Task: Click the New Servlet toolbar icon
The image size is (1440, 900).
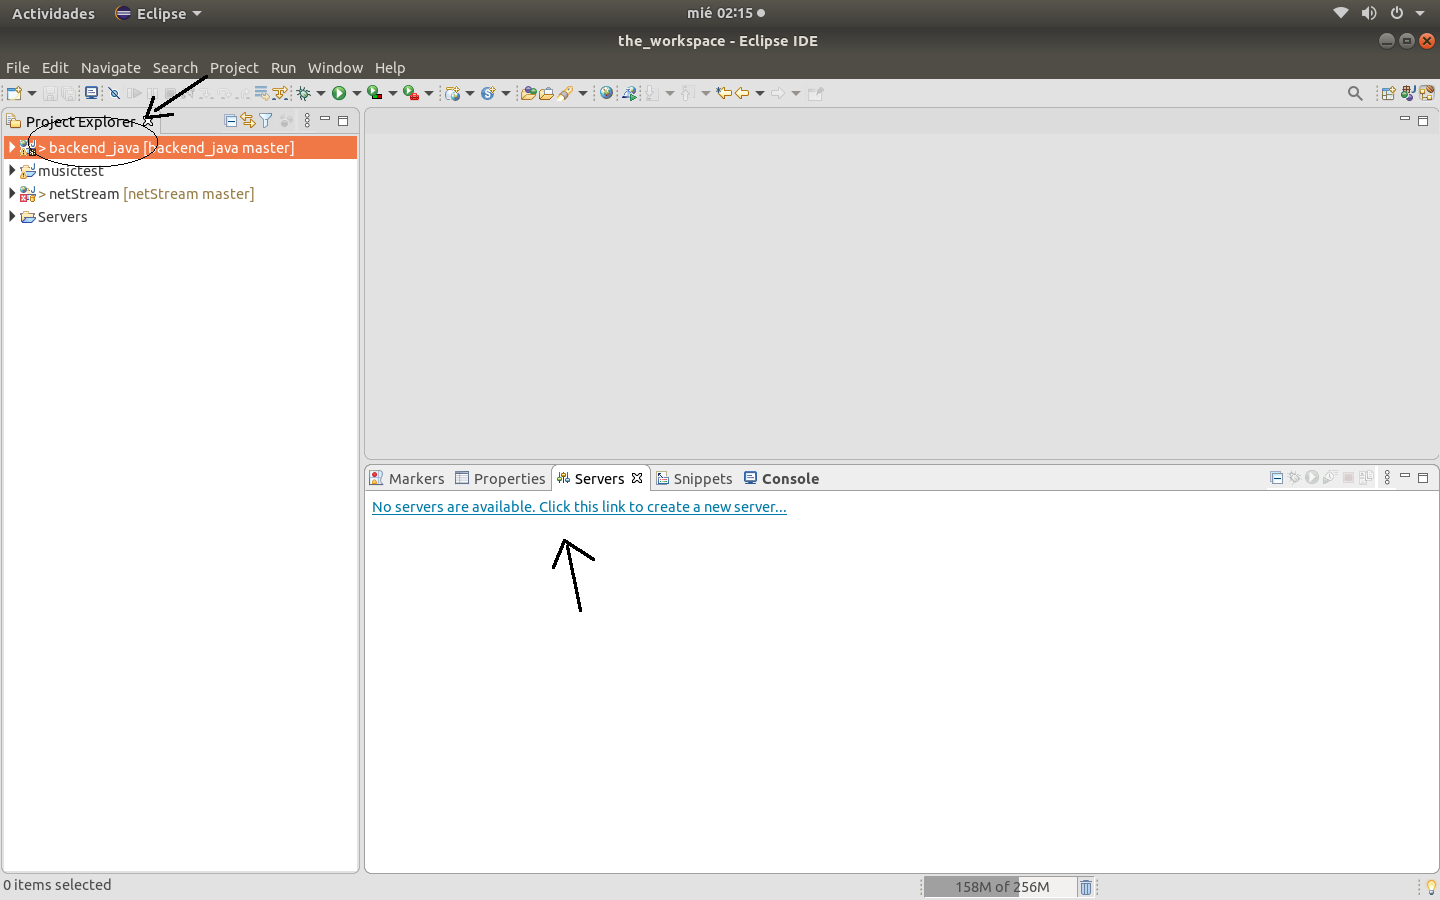Action: pyautogui.click(x=488, y=93)
